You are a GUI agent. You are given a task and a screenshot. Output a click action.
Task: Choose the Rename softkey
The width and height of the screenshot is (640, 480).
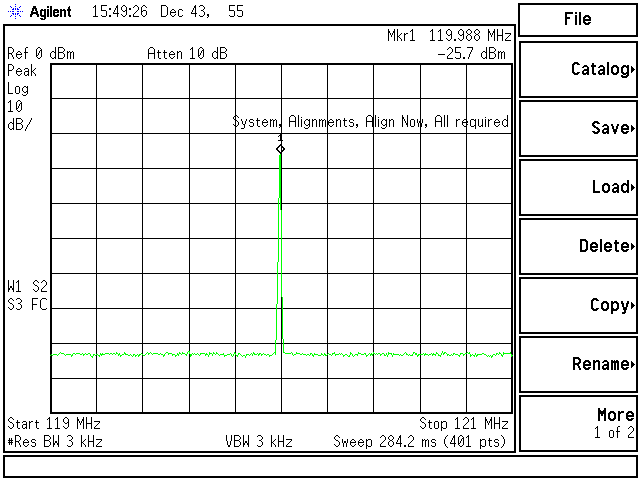click(578, 364)
